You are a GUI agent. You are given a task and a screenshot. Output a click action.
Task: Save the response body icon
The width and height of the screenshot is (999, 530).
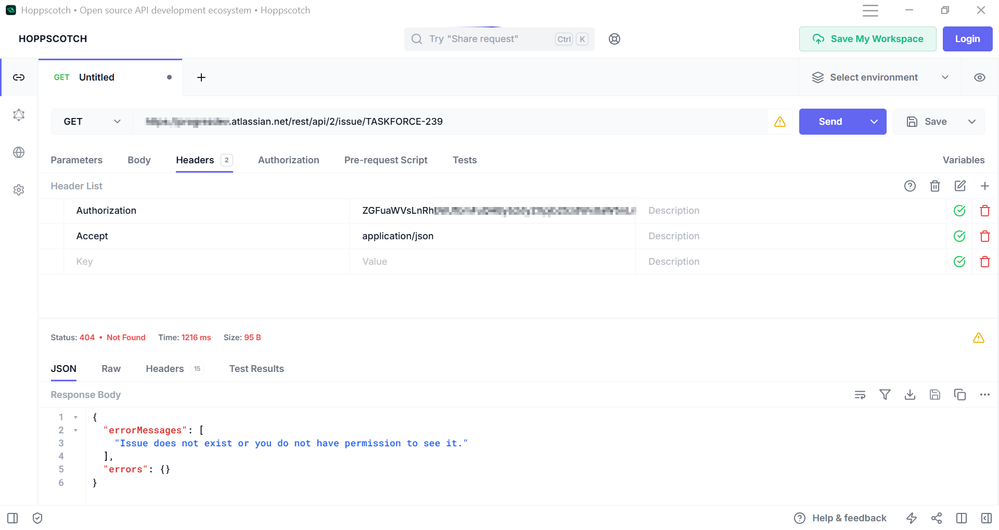coord(935,395)
